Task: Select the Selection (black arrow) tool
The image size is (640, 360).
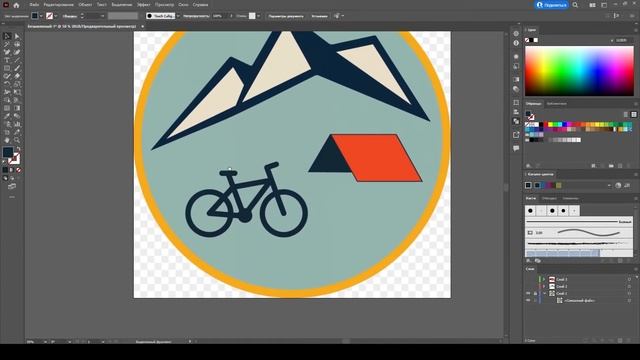Action: 7,36
